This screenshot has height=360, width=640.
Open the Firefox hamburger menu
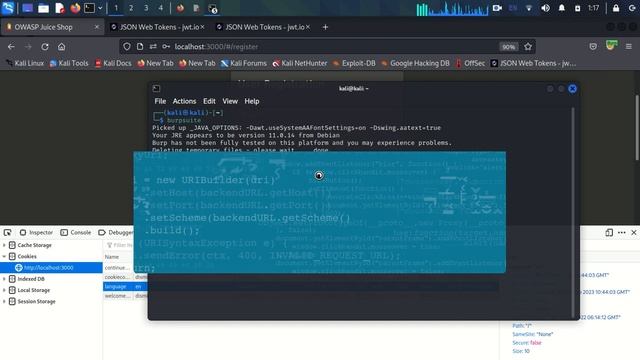629,47
